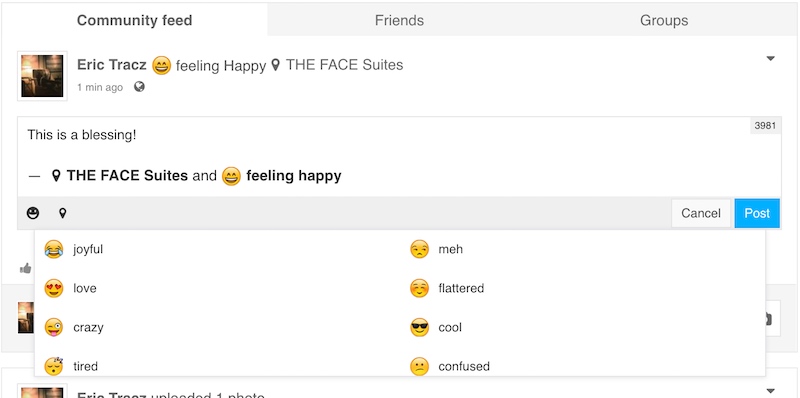Pick the cool sunglasses emoji

pos(419,327)
